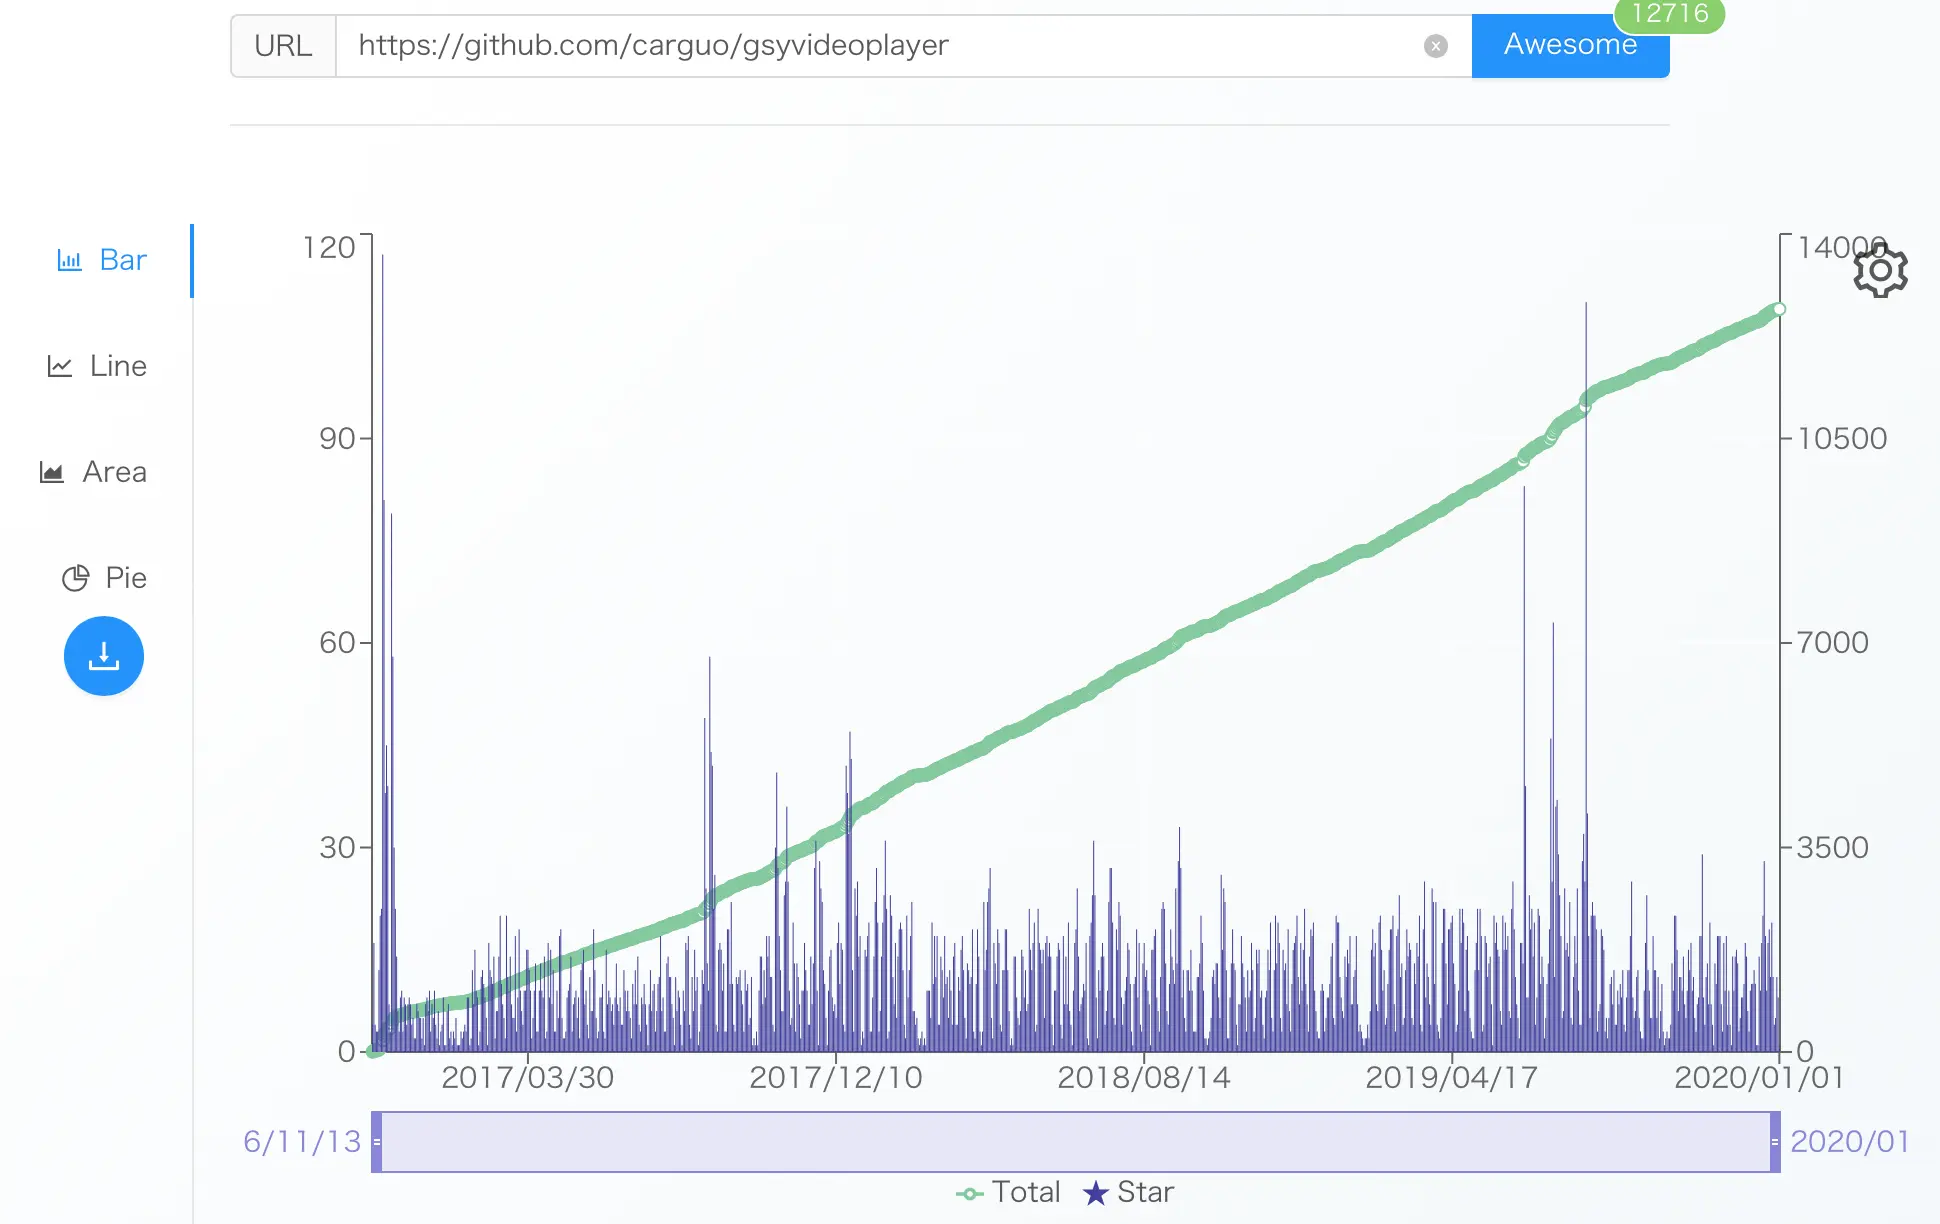Select the Pie chart tab

pyautogui.click(x=125, y=578)
